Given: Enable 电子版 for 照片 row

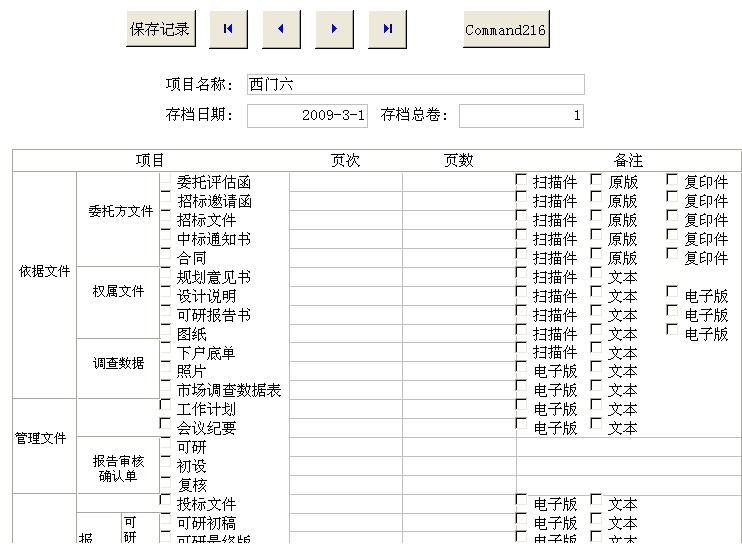Looking at the screenshot, I should coord(521,367).
